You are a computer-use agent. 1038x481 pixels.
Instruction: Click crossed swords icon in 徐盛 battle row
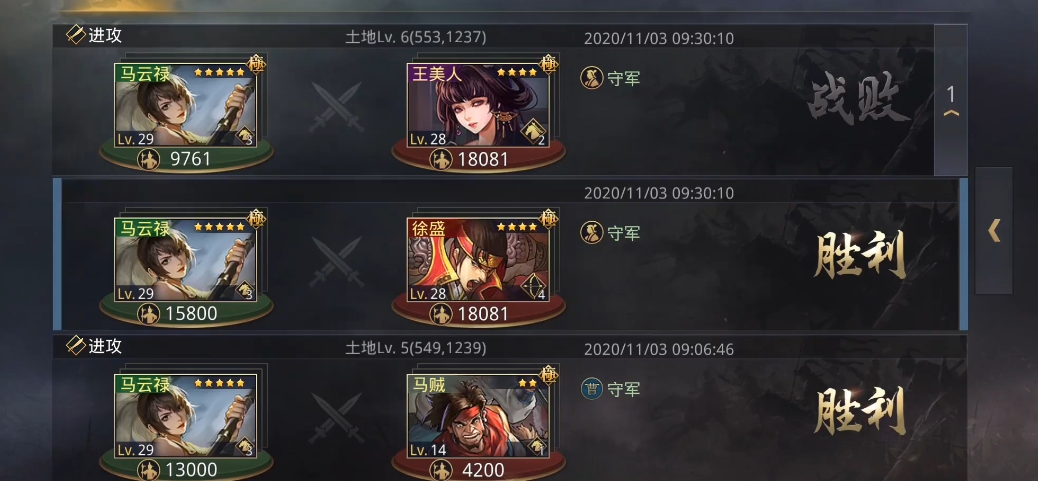click(x=336, y=261)
